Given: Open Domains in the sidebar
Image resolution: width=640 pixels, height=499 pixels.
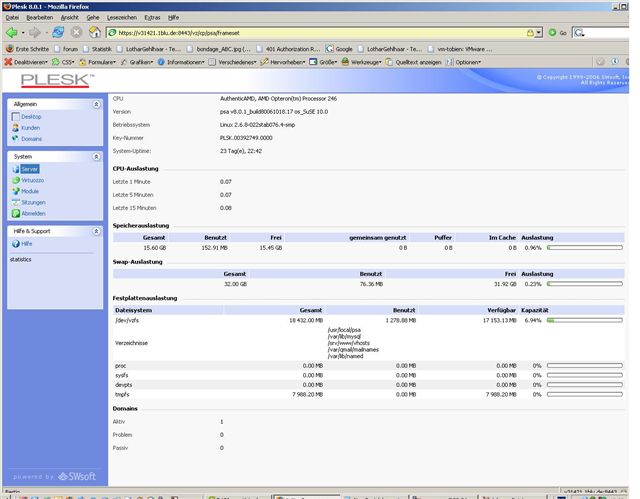Looking at the screenshot, I should coord(31,139).
